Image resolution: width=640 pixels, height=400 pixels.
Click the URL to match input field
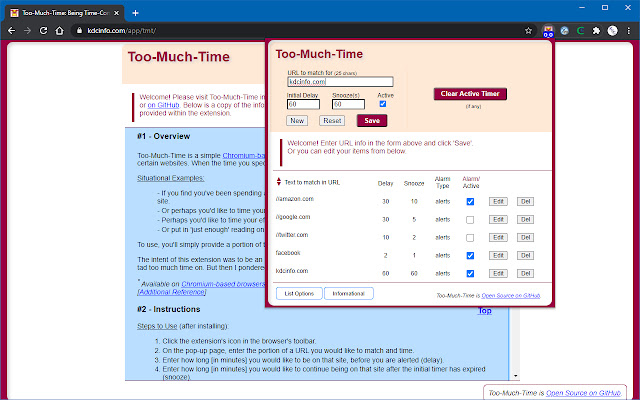(x=340, y=82)
